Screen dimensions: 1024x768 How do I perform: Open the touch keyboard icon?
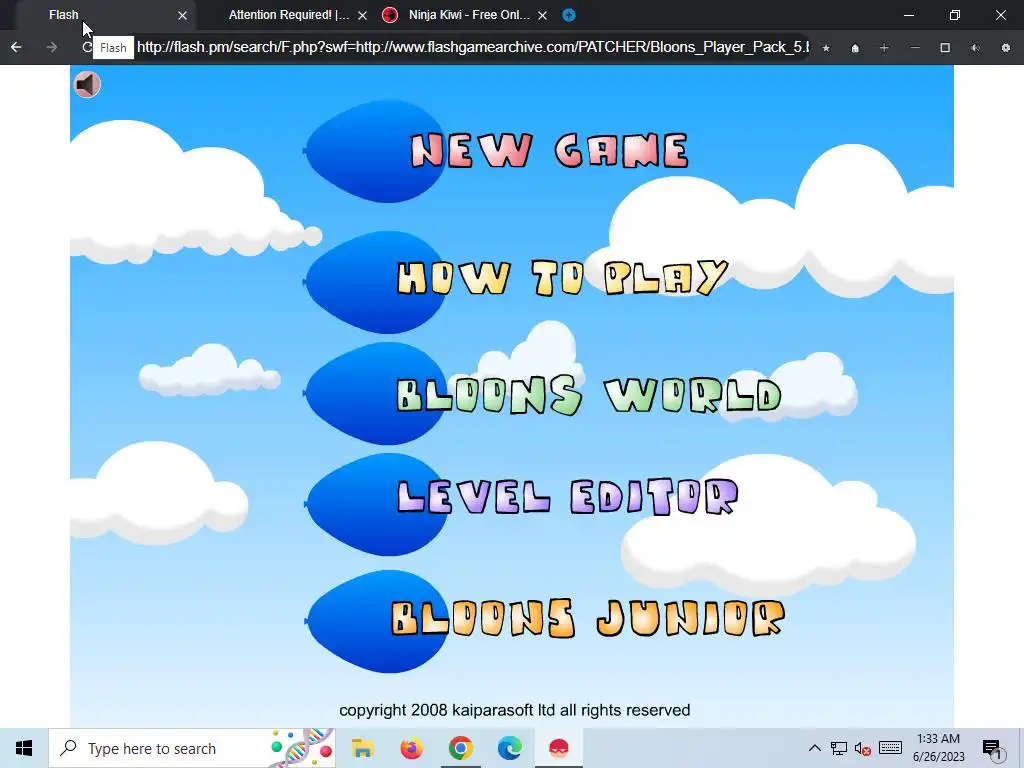891,748
